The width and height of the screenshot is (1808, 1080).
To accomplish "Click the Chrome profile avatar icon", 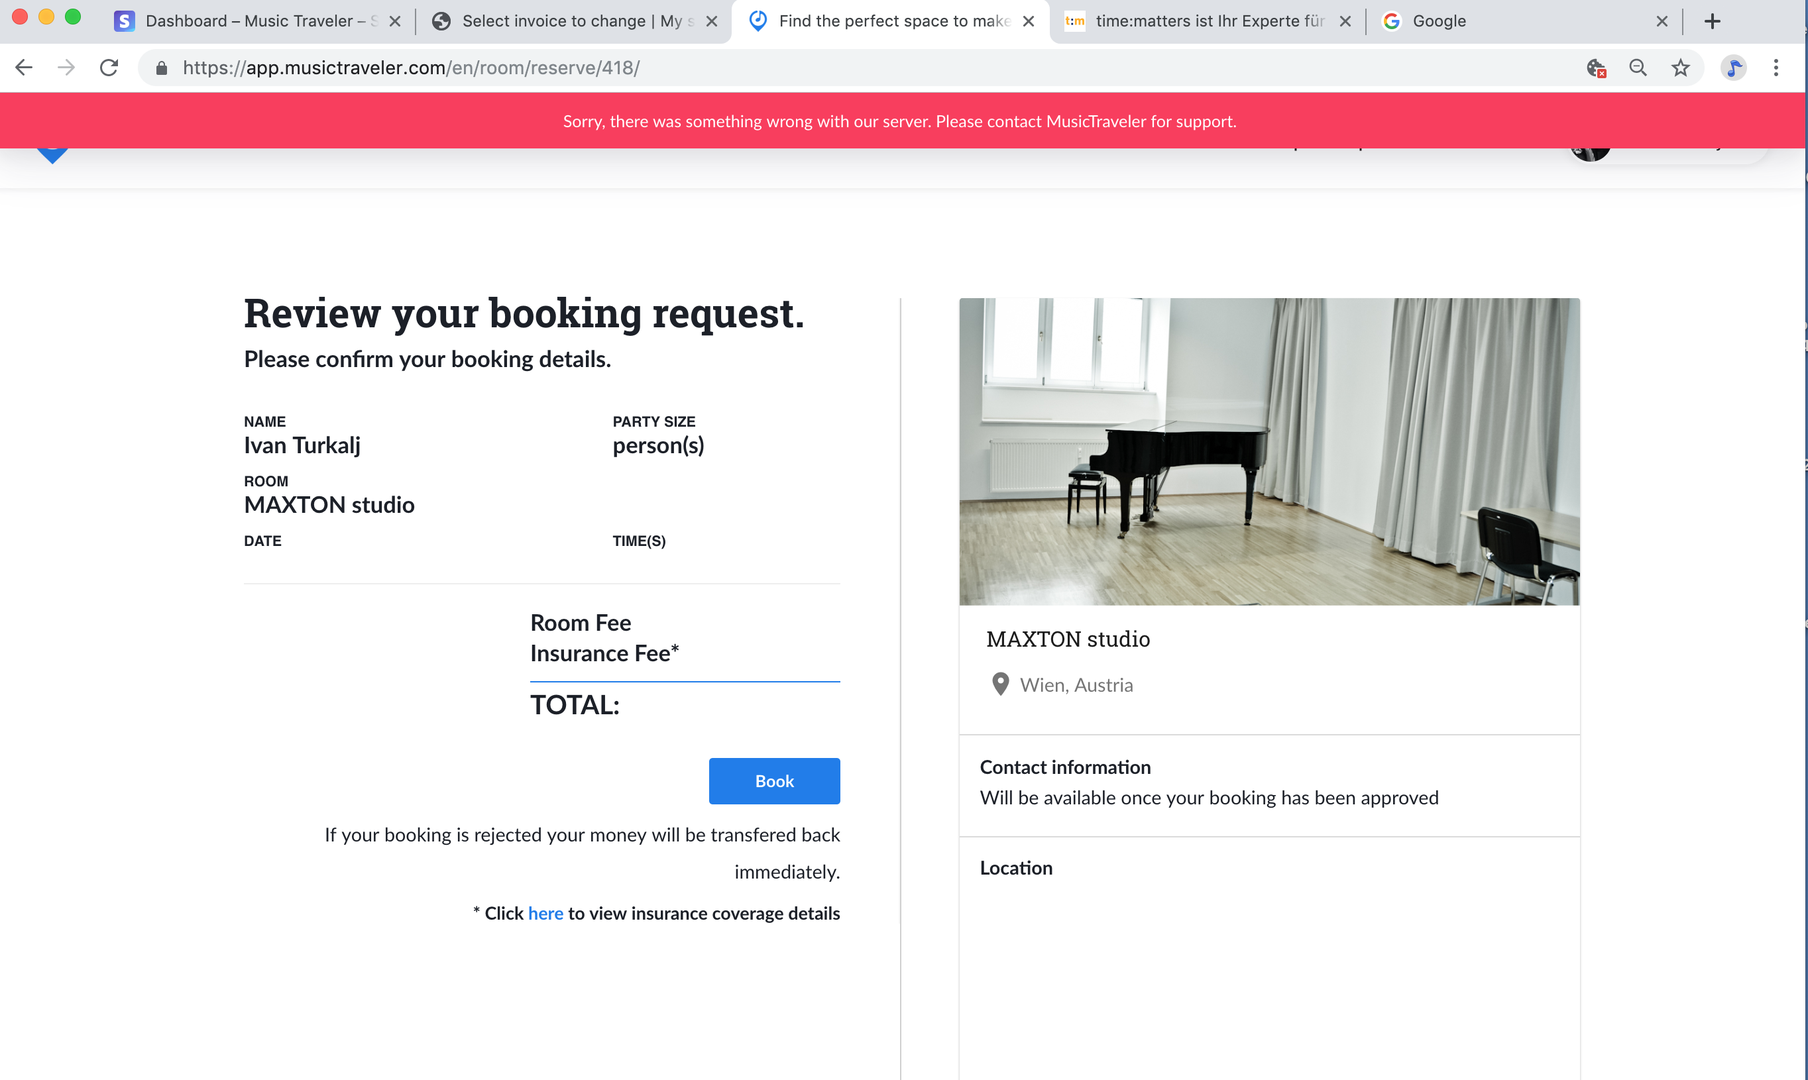I will [x=1733, y=68].
